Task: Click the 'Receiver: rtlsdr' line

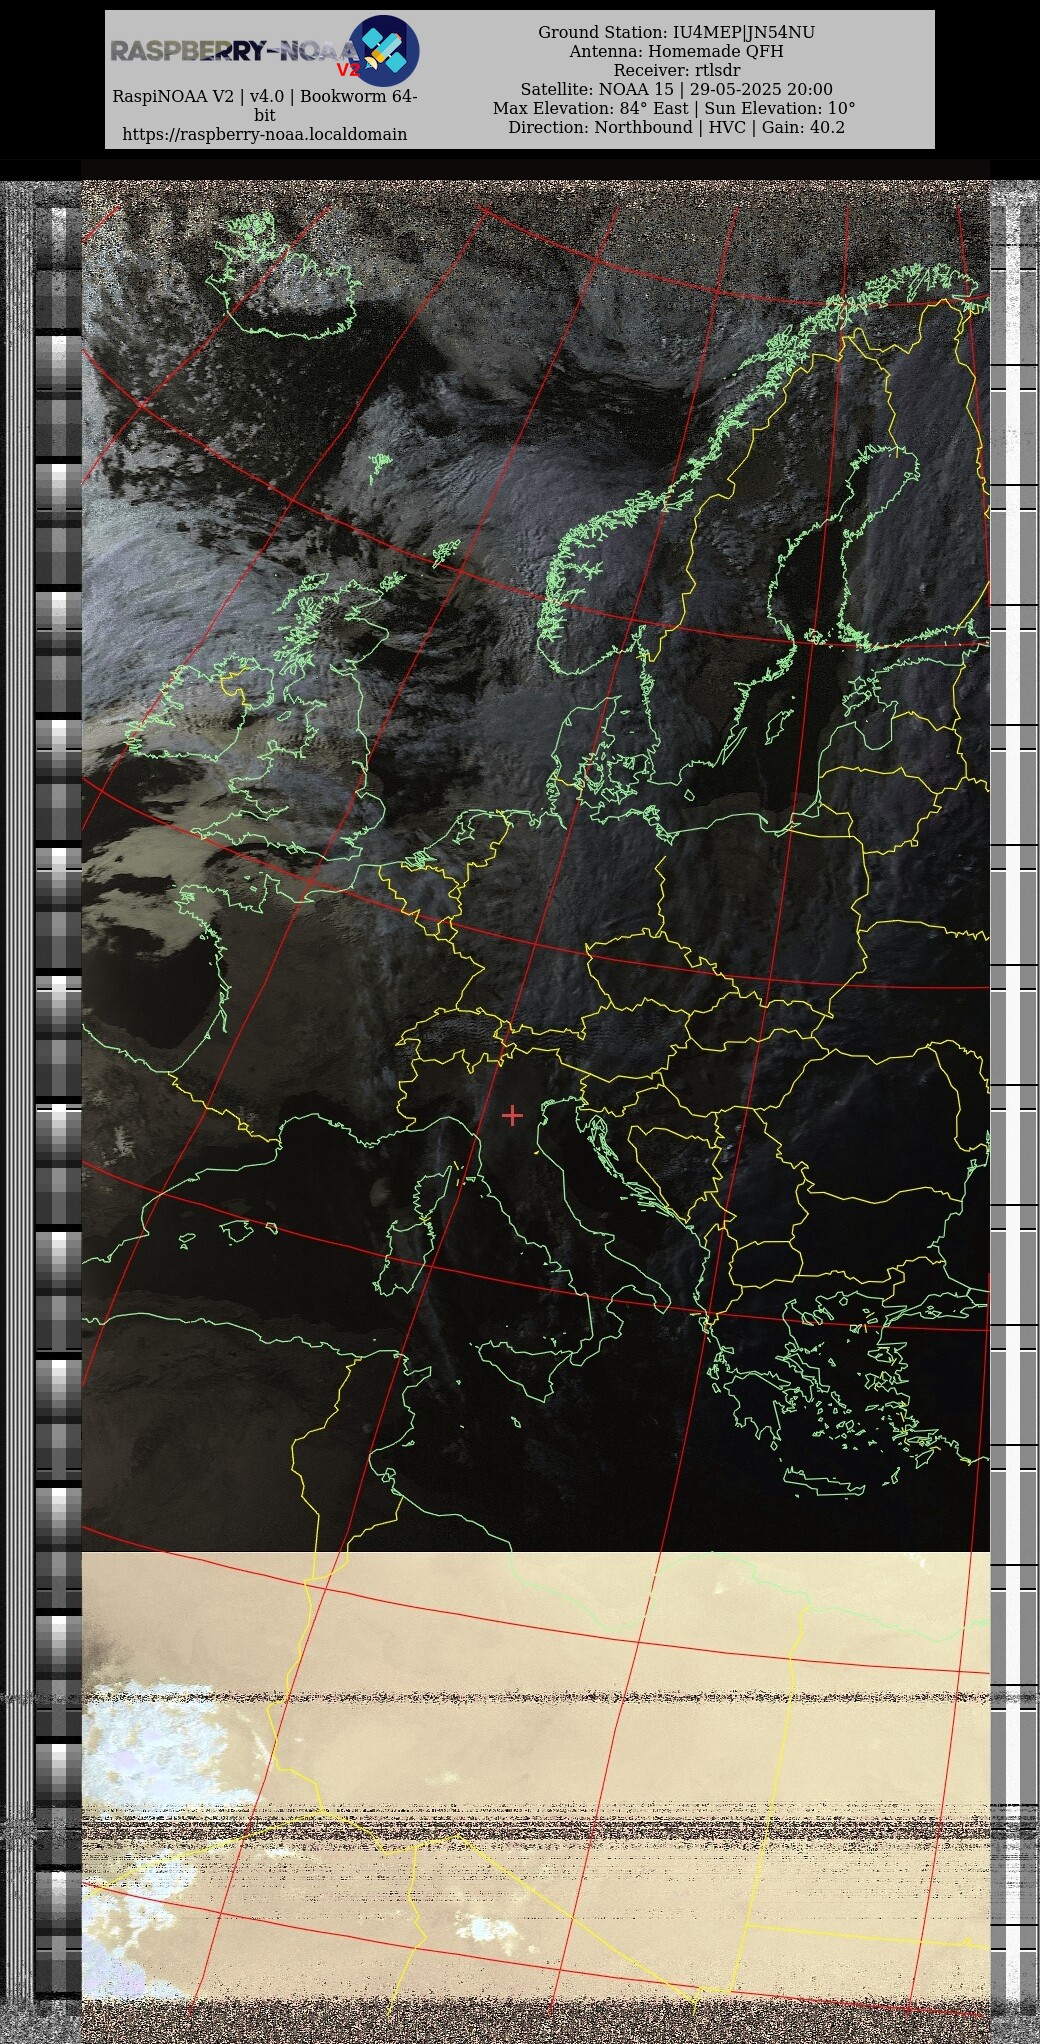Action: 676,70
